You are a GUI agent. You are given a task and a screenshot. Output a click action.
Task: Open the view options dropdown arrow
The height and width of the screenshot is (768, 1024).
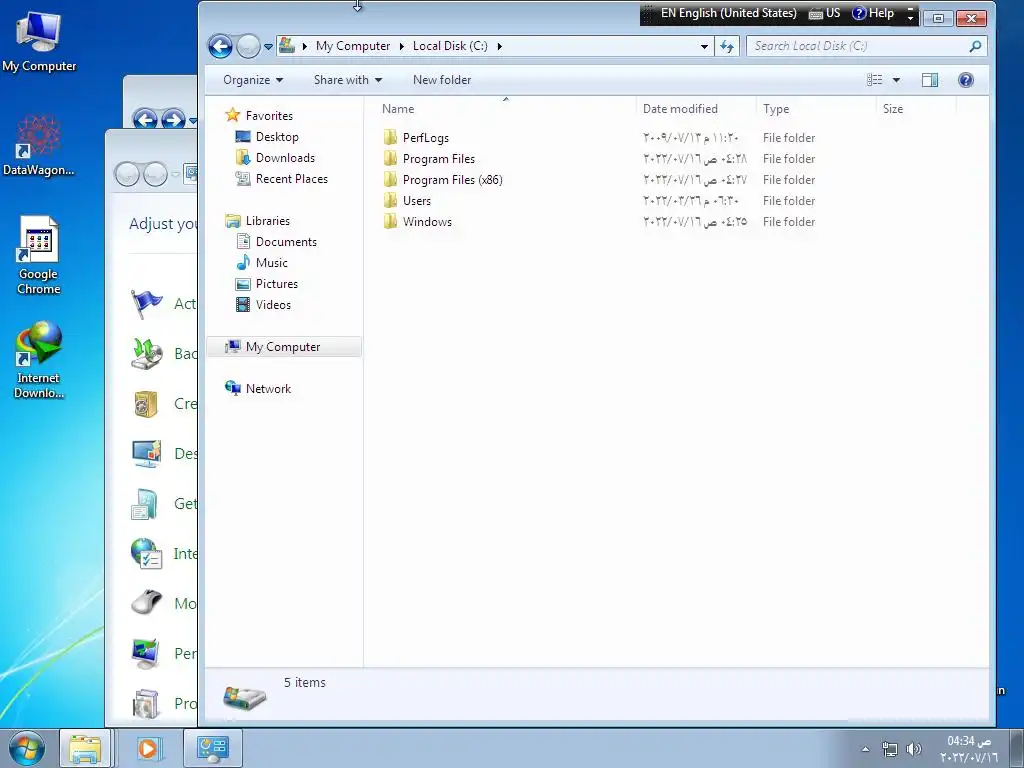pos(896,80)
